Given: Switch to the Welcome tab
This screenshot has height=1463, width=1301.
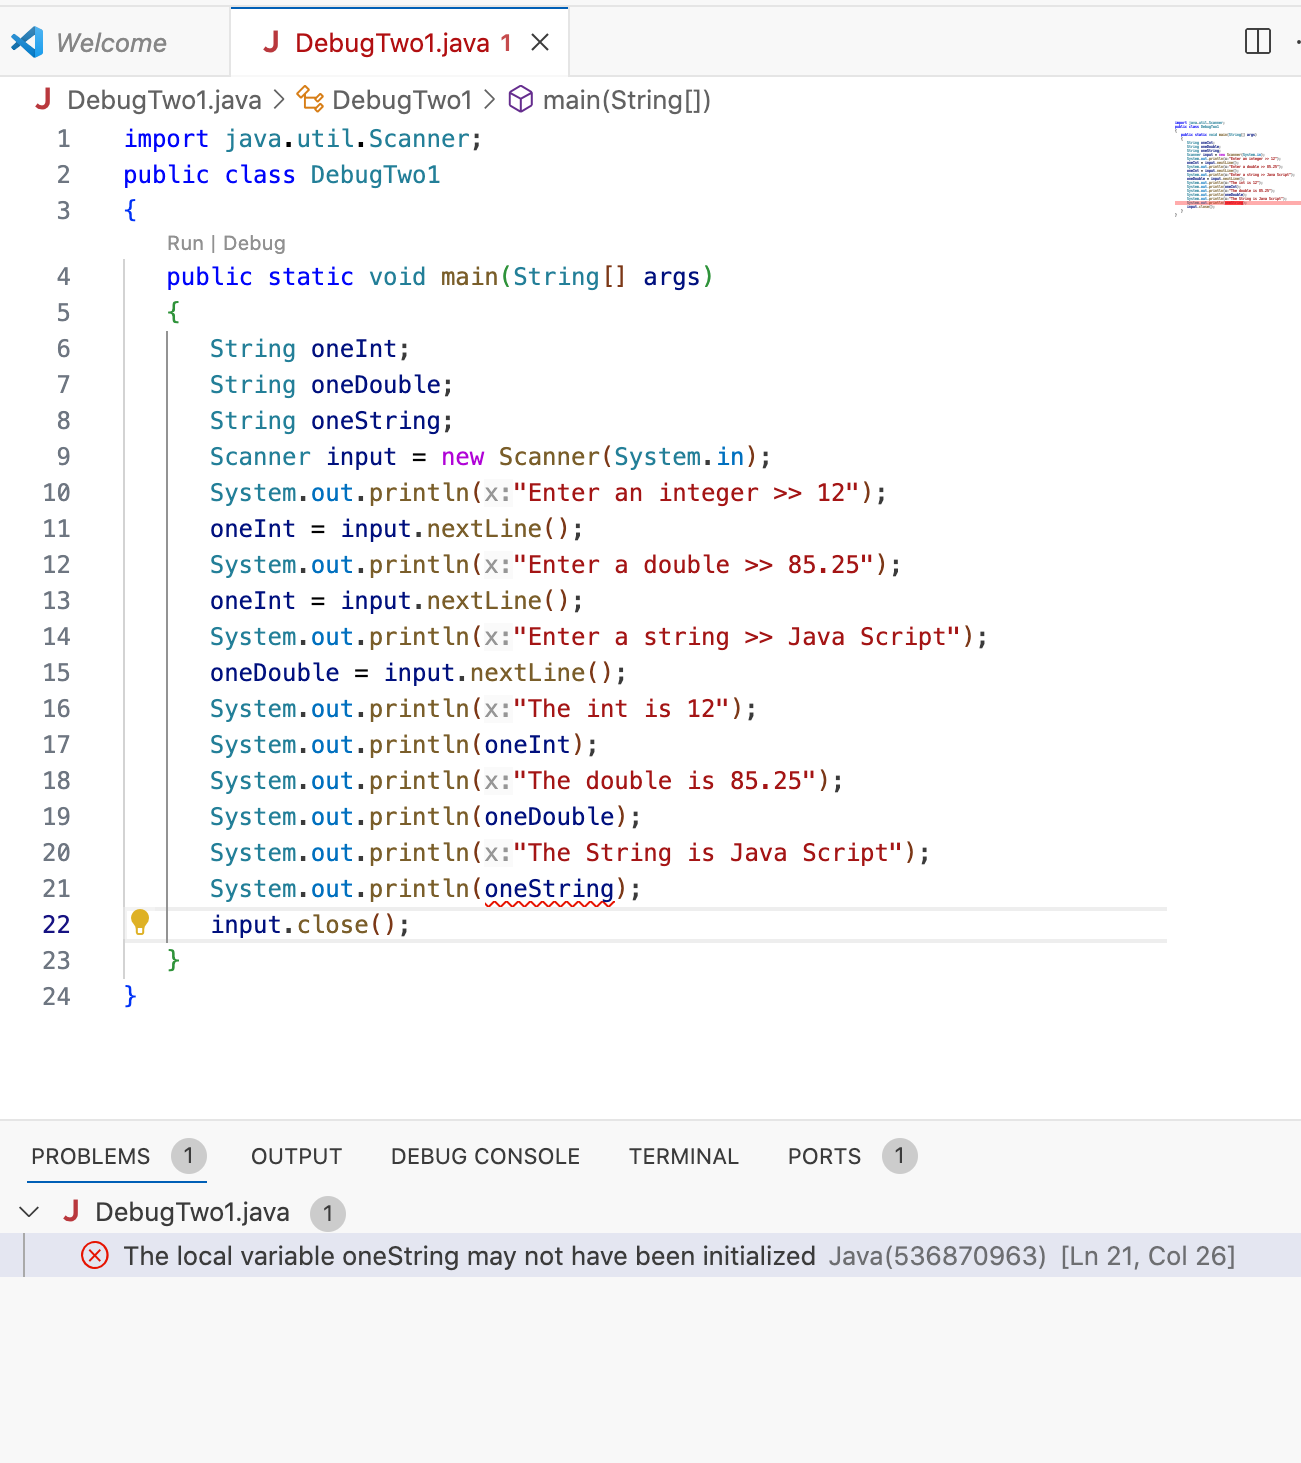Looking at the screenshot, I should [x=110, y=41].
